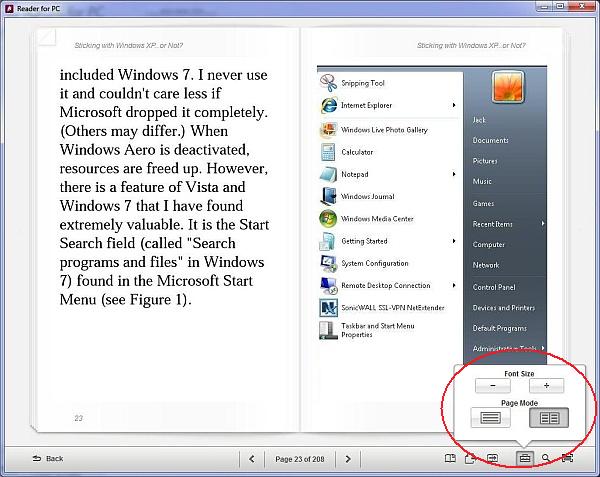Open the book contents and bookmarks icon
Image resolution: width=600 pixels, height=477 pixels.
(450, 458)
